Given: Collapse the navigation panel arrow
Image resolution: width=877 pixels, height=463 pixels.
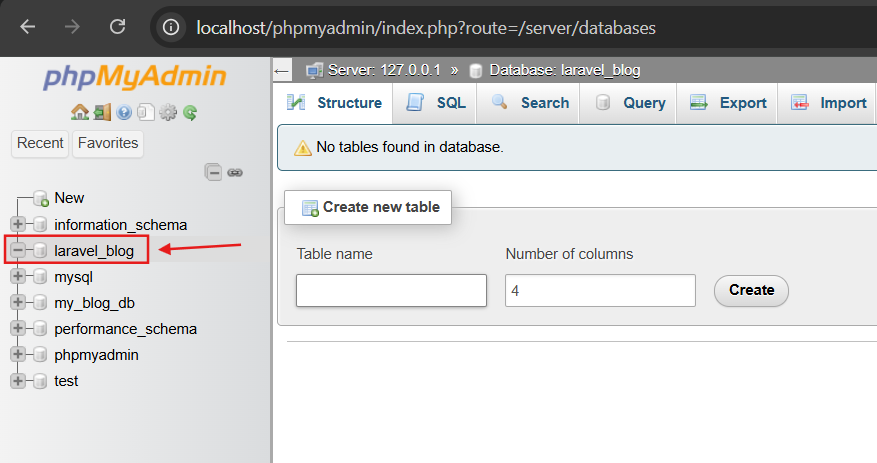Looking at the screenshot, I should pos(282,71).
